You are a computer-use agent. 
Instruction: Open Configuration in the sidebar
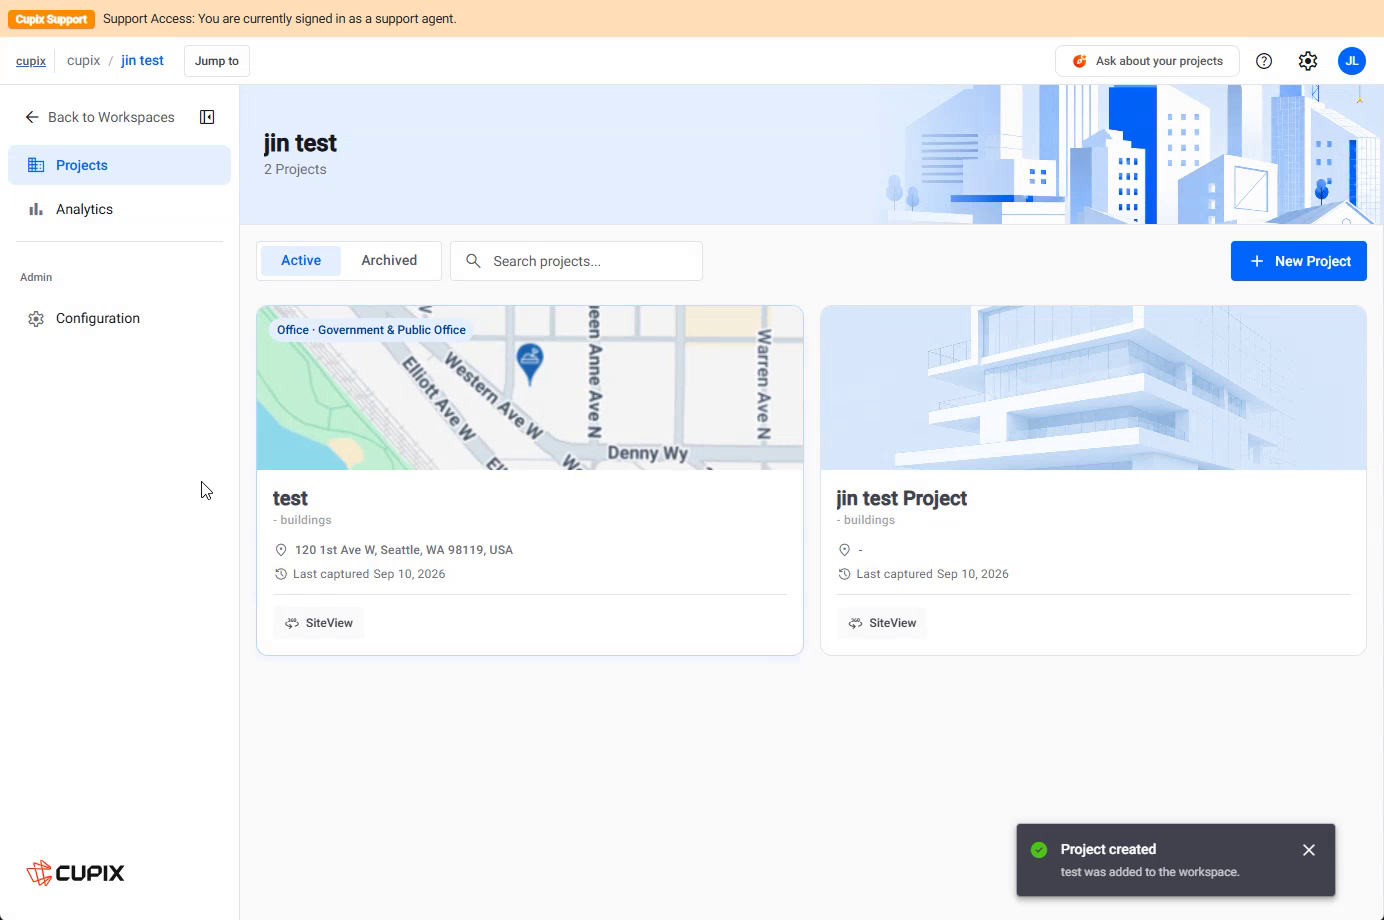(x=119, y=319)
